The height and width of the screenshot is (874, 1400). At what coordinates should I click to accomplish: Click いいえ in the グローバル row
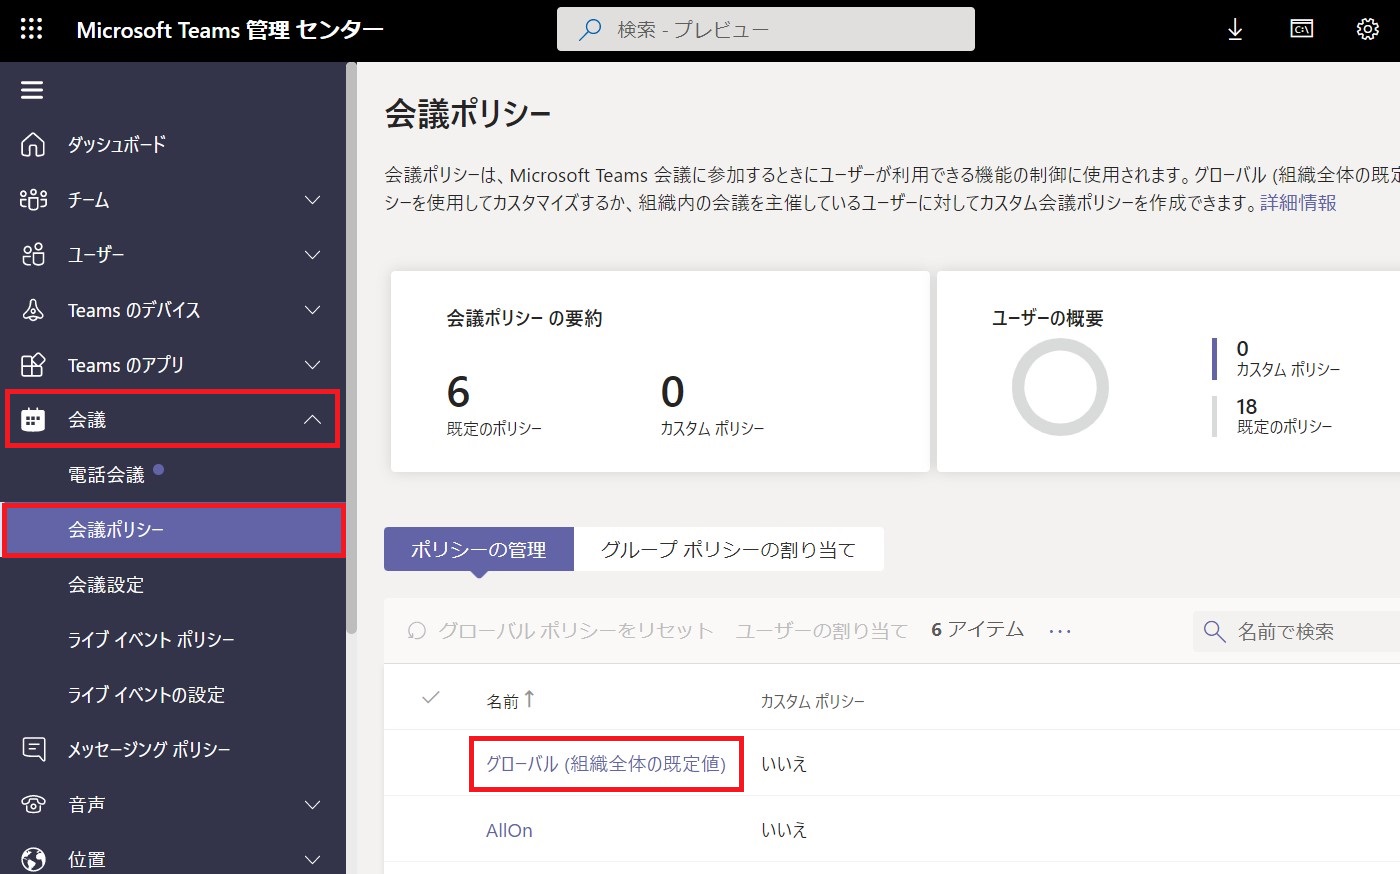point(784,764)
